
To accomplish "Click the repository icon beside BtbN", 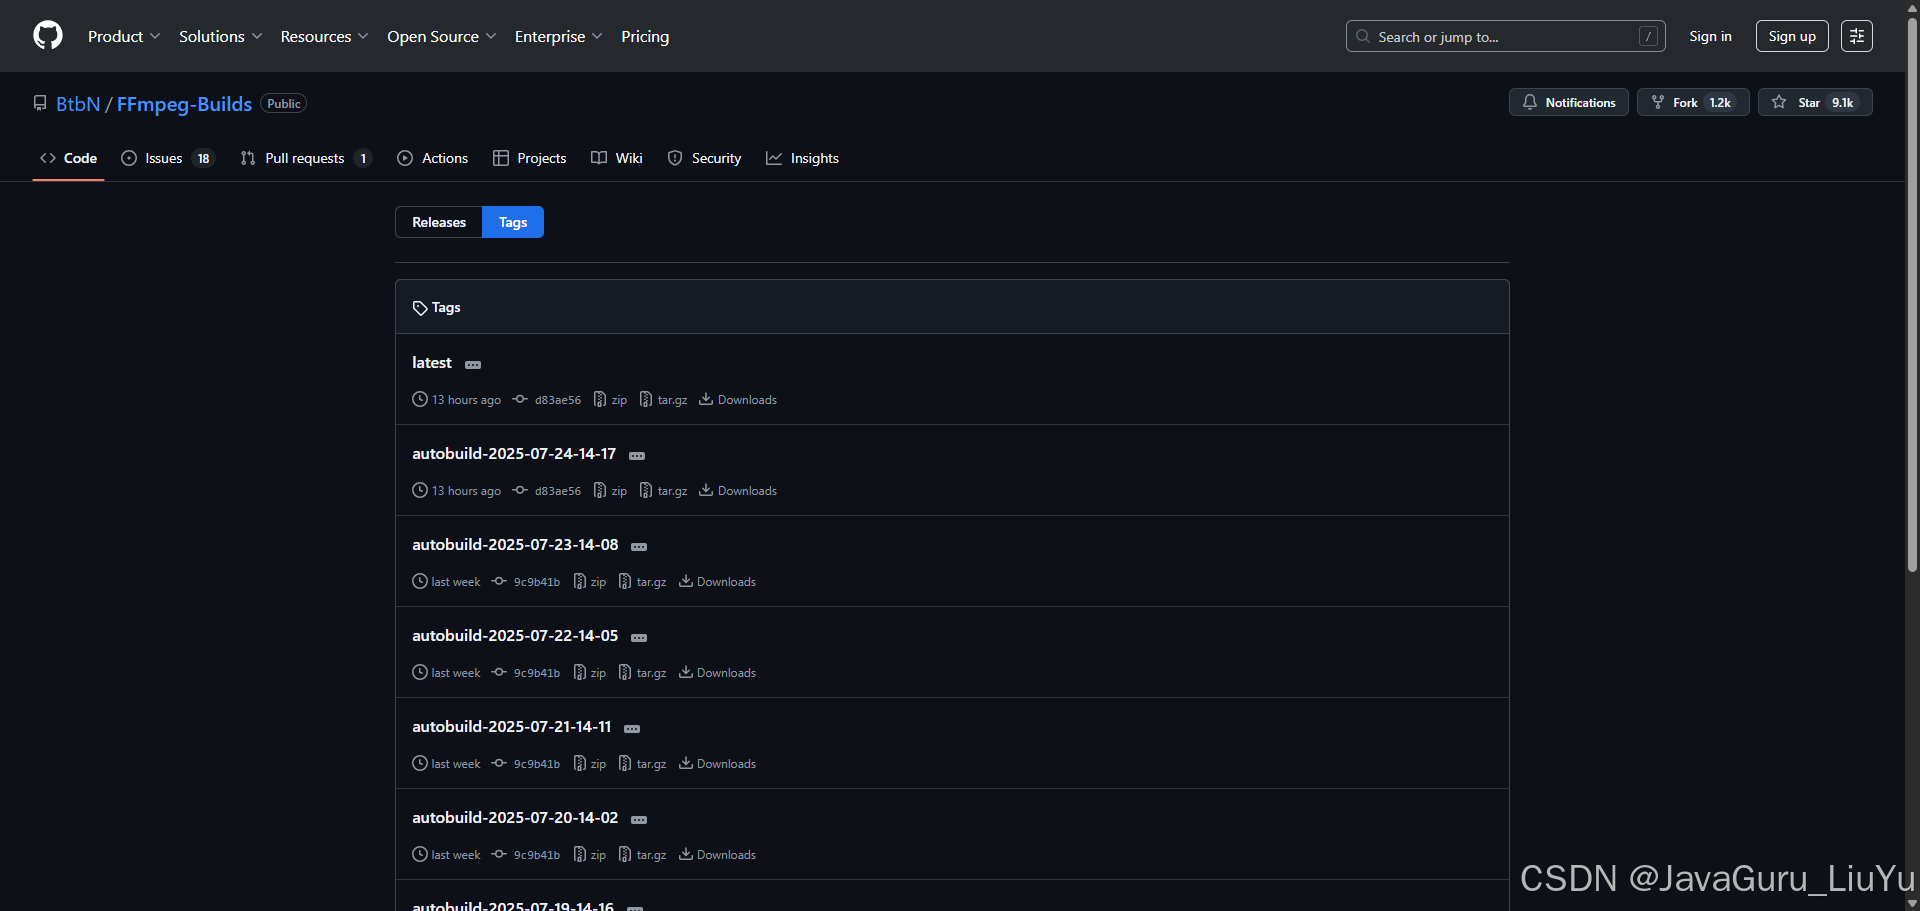I will (x=40, y=103).
